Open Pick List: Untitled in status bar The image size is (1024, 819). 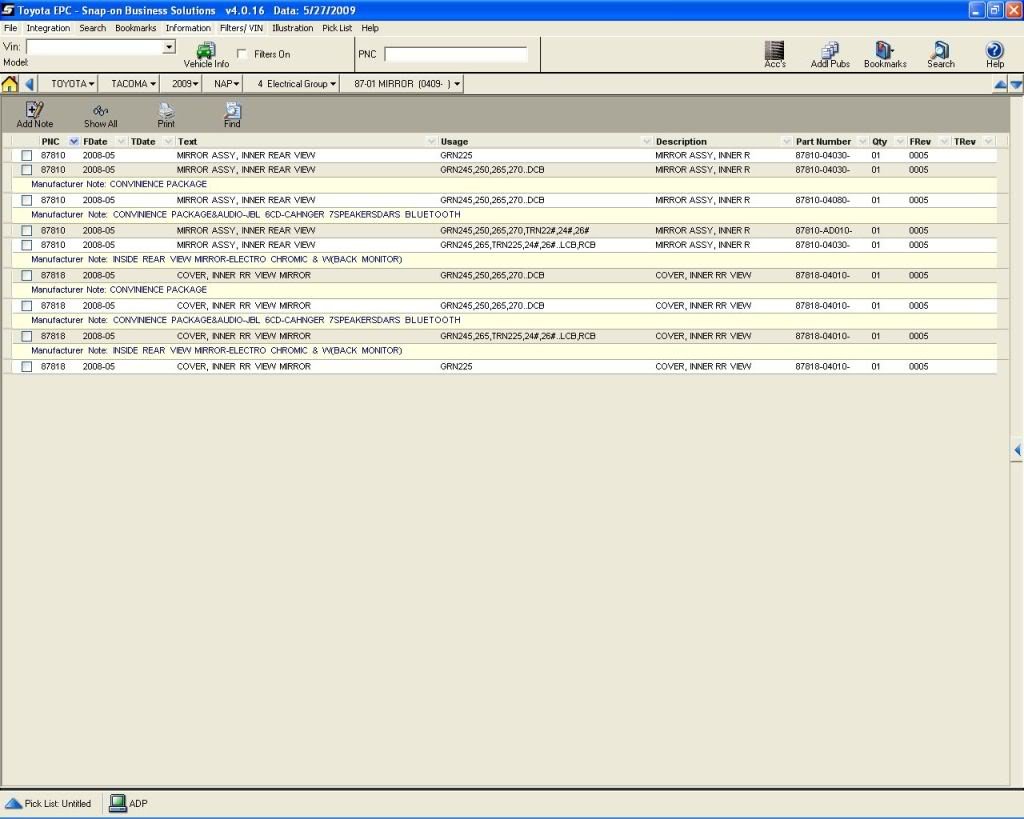tap(48, 803)
